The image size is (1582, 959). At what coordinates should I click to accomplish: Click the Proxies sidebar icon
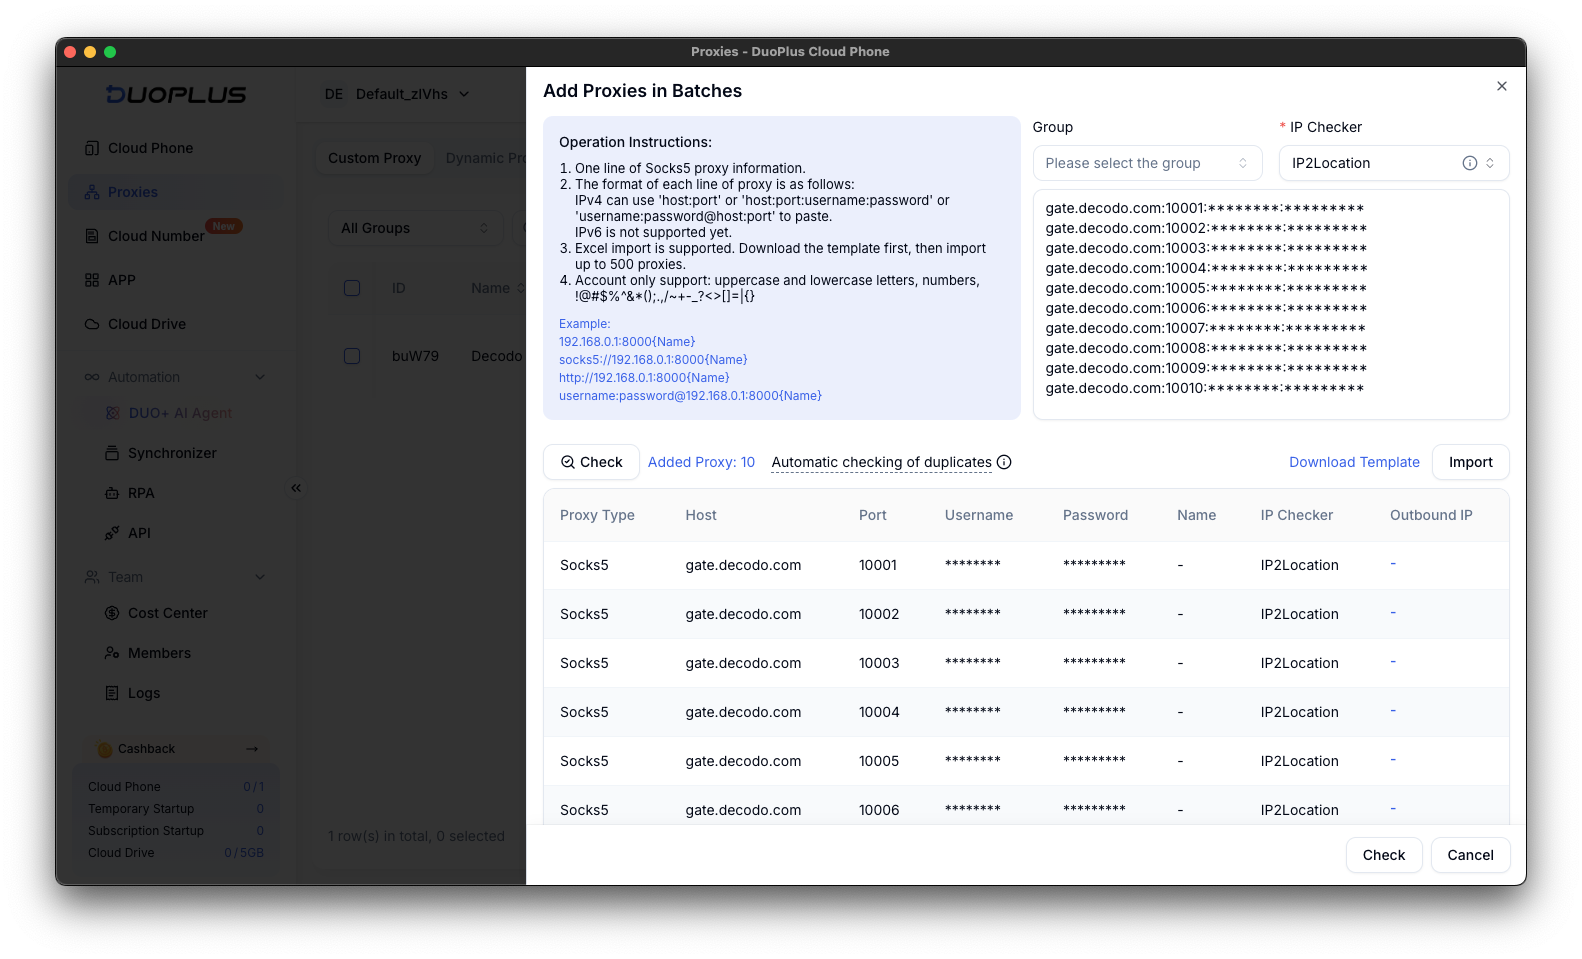tap(92, 192)
